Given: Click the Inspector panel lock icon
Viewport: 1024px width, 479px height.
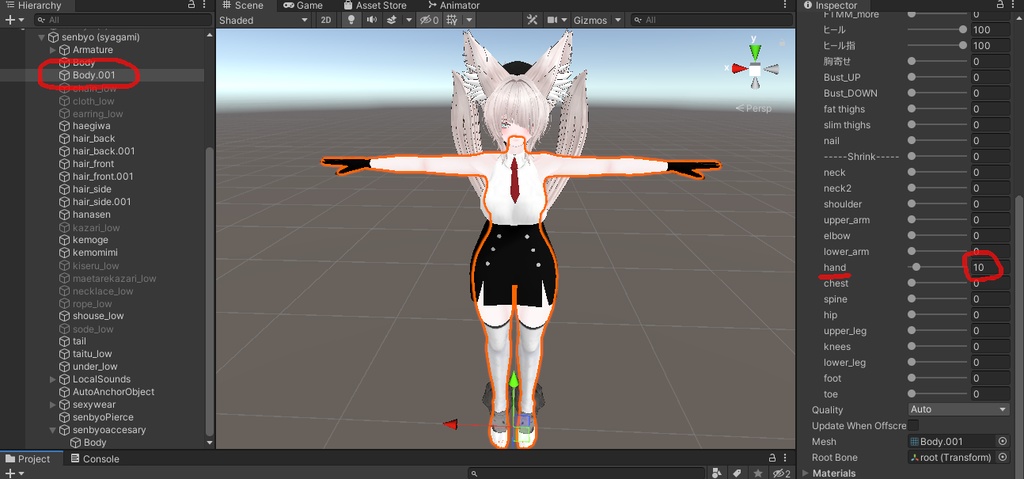Looking at the screenshot, I should 1000,5.
